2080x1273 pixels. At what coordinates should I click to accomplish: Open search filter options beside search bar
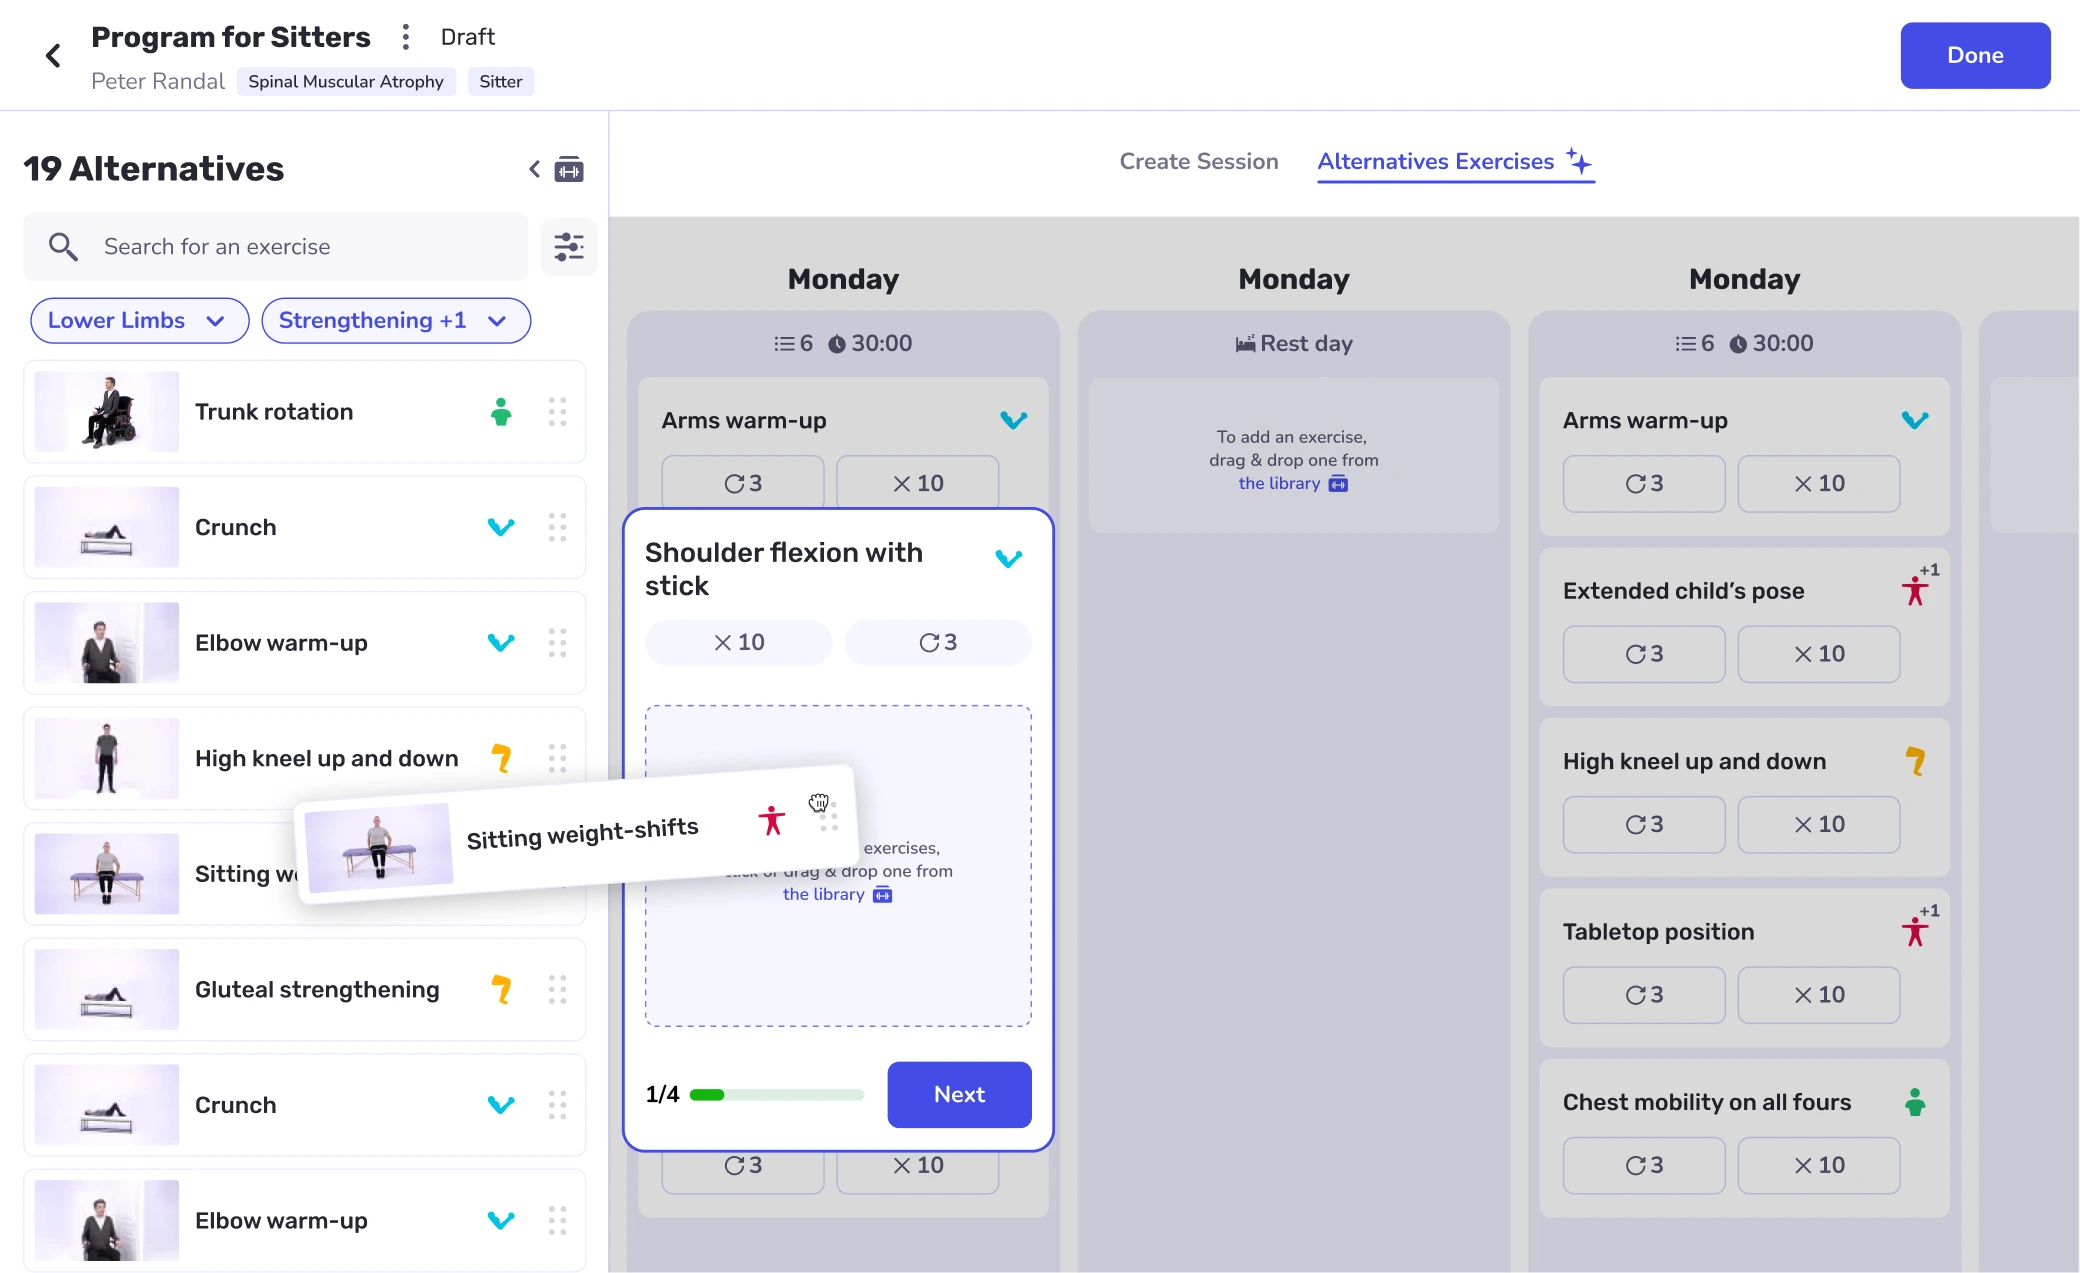point(568,247)
